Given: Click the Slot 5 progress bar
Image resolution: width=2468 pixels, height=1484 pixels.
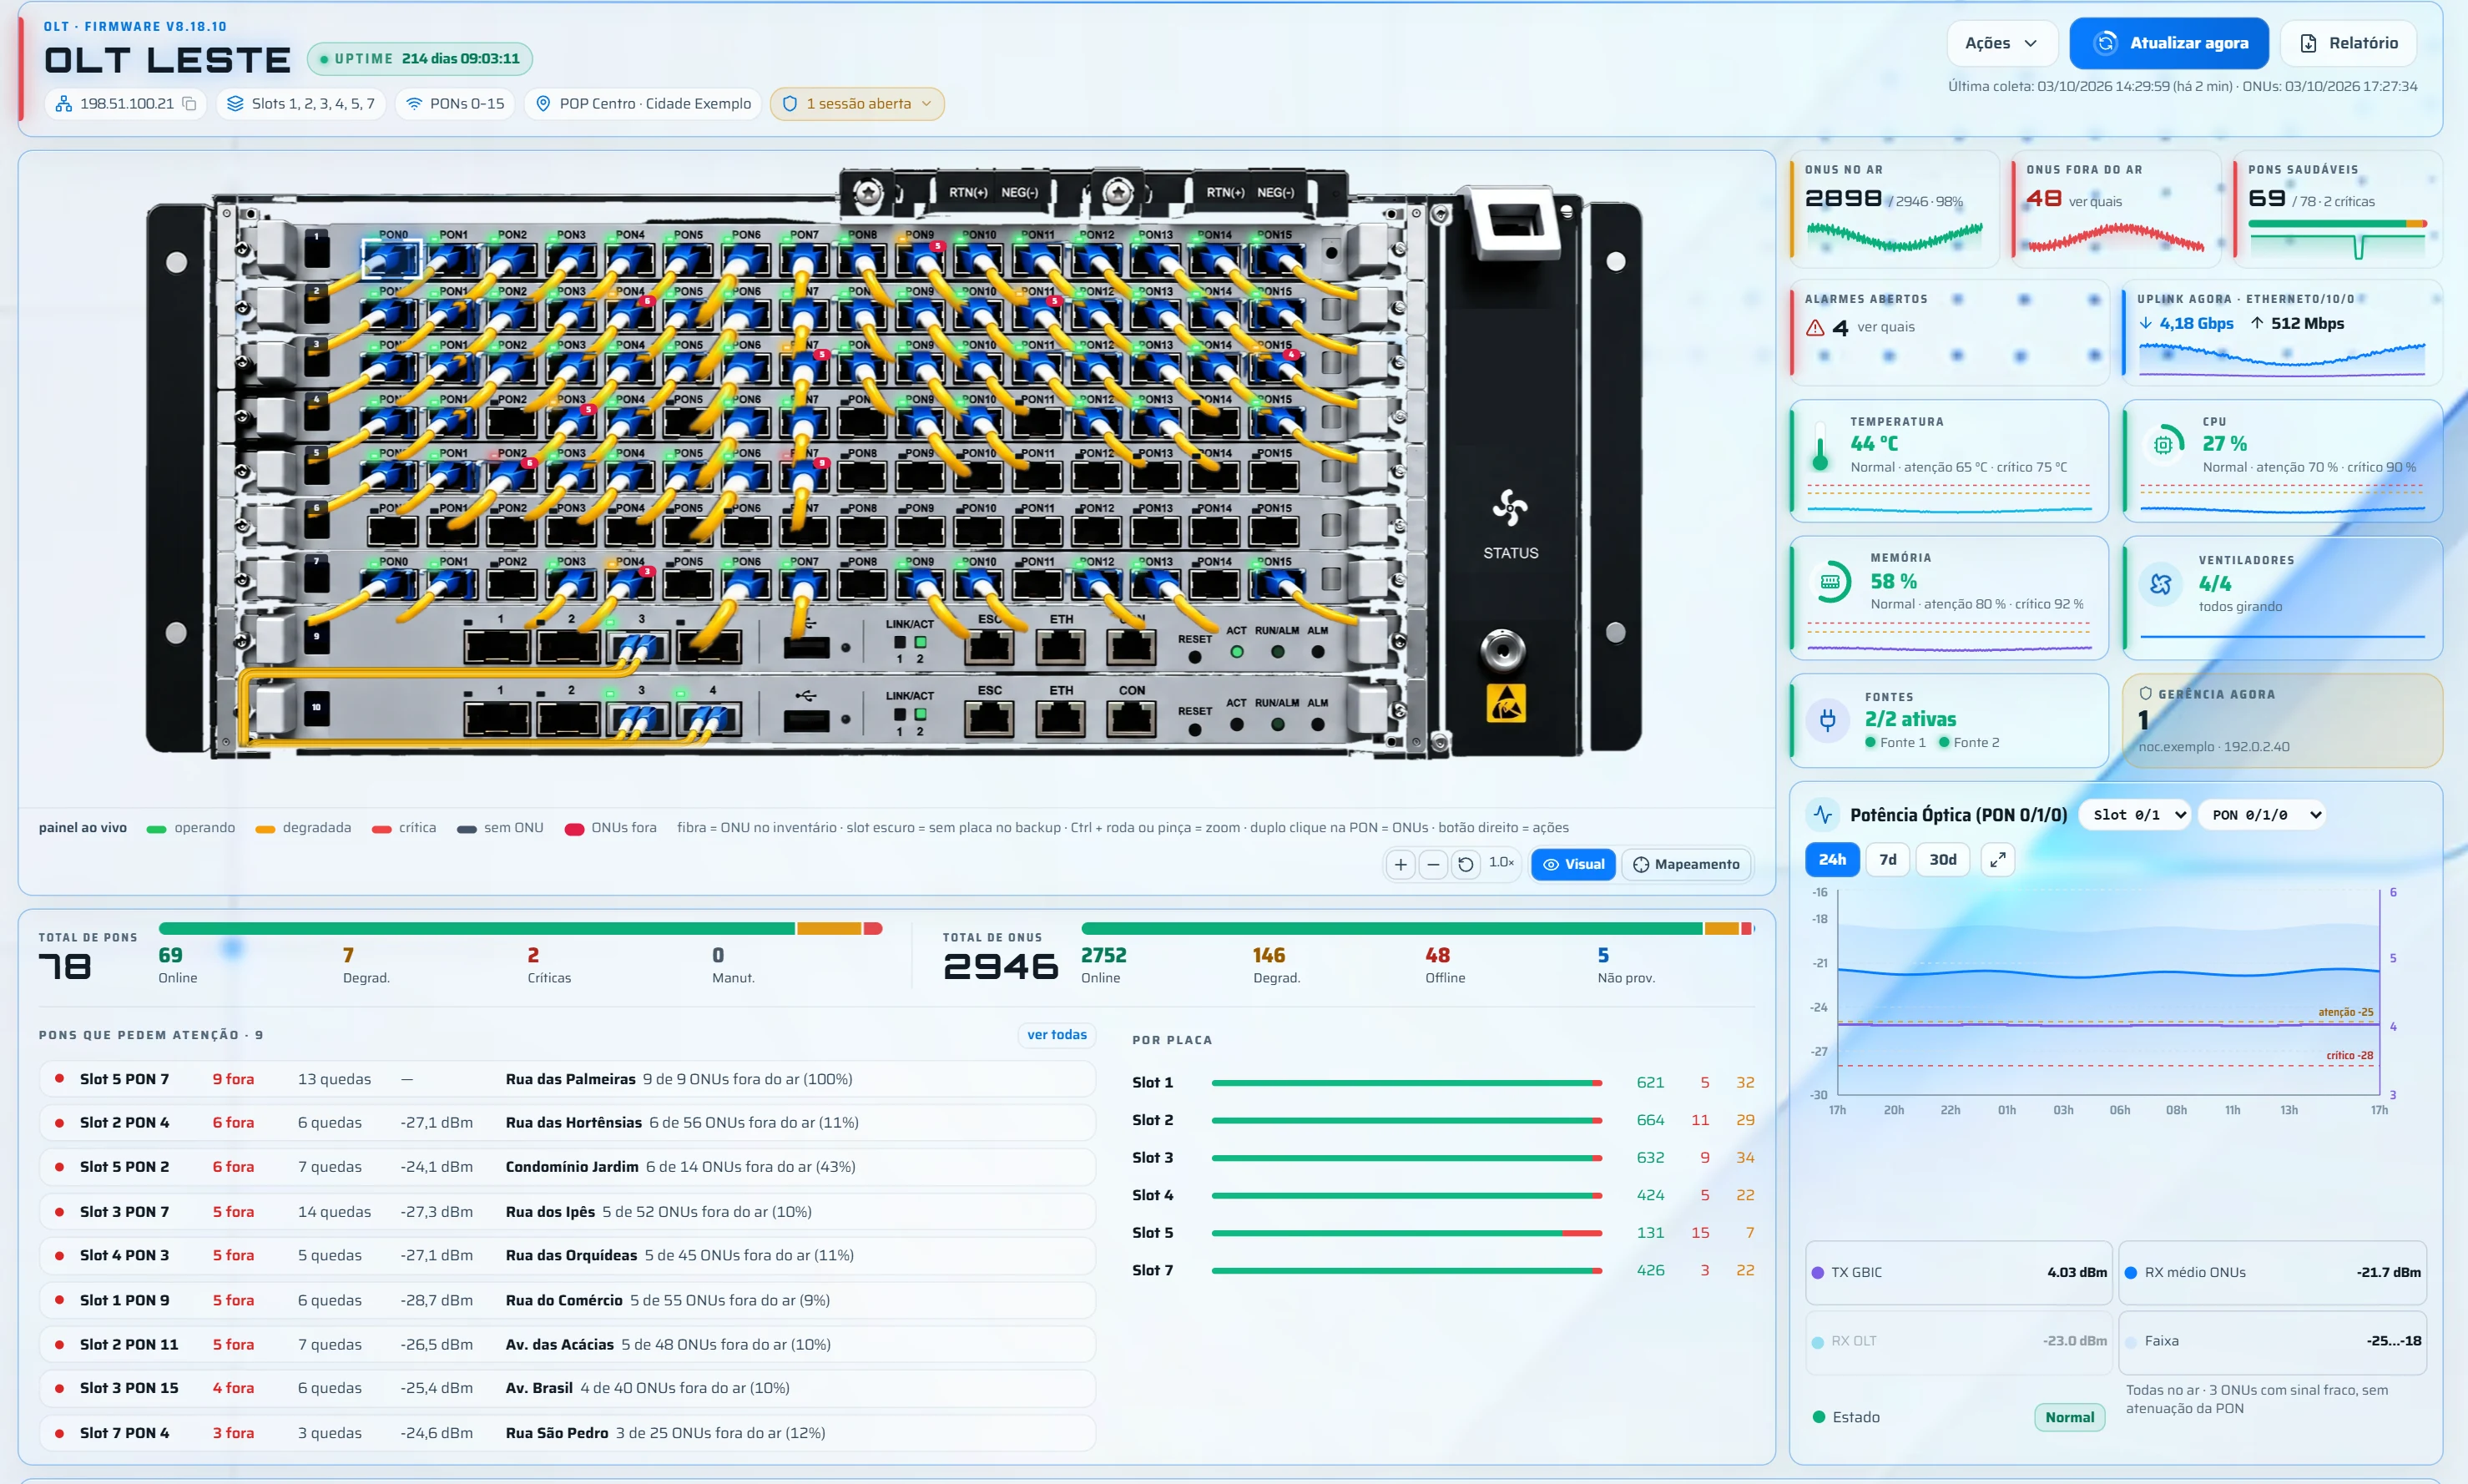Looking at the screenshot, I should click(1406, 1233).
